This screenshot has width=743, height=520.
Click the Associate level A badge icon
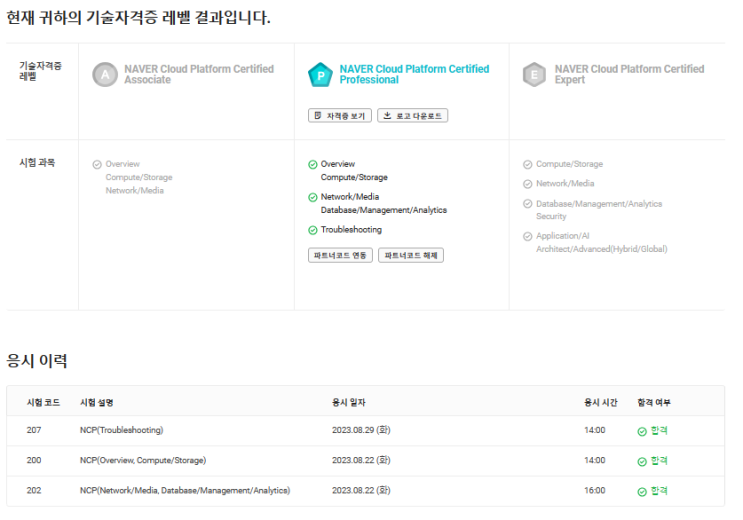105,74
